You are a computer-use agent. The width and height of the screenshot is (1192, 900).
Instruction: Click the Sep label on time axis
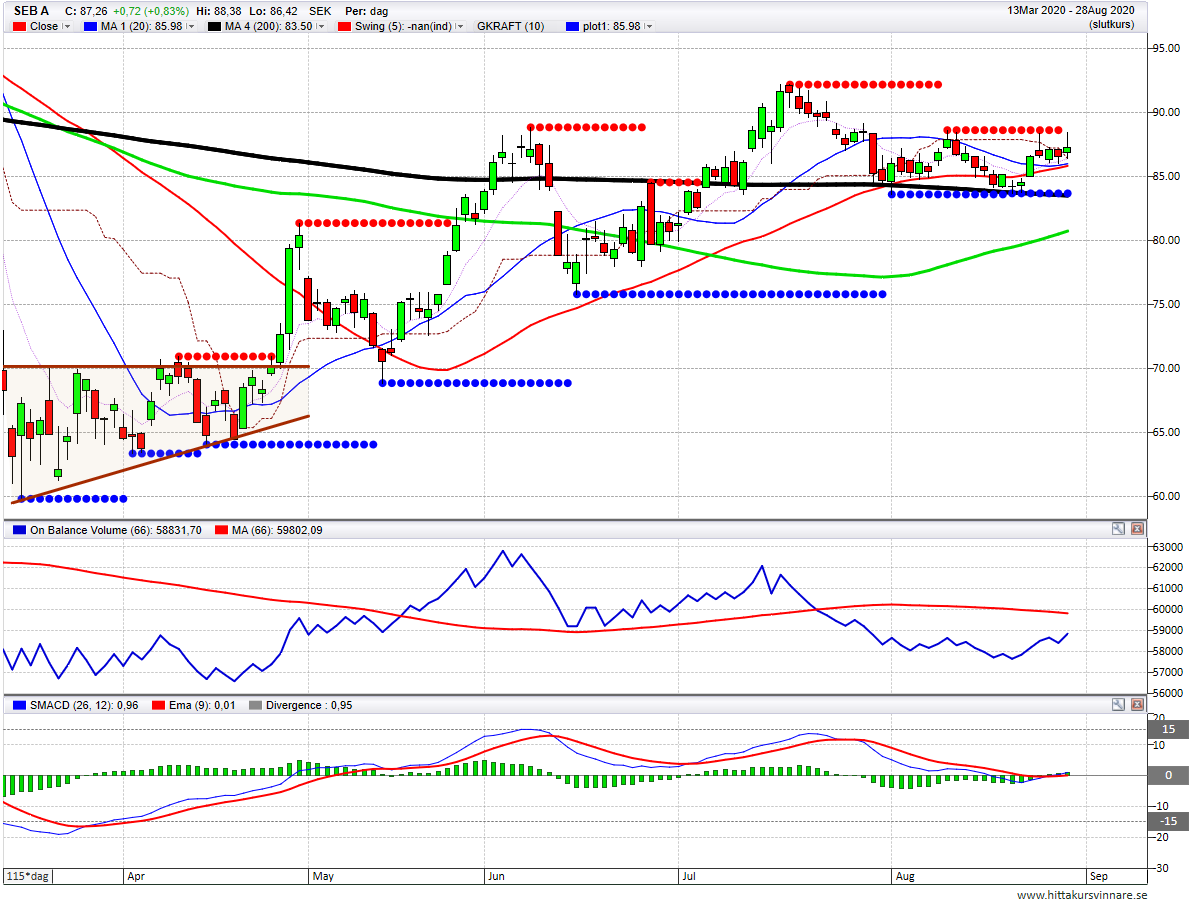[1098, 876]
